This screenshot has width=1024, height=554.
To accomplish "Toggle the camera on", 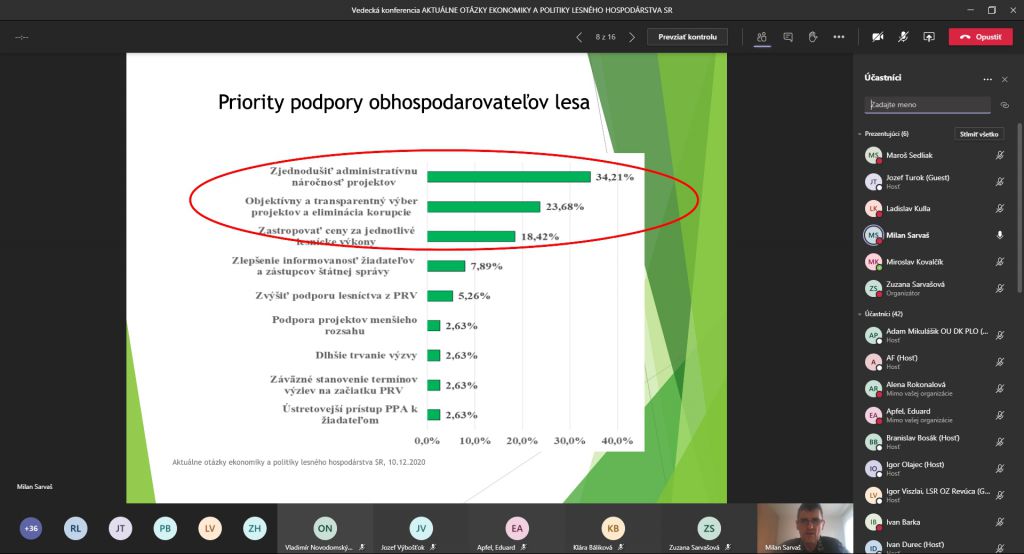I will (877, 37).
